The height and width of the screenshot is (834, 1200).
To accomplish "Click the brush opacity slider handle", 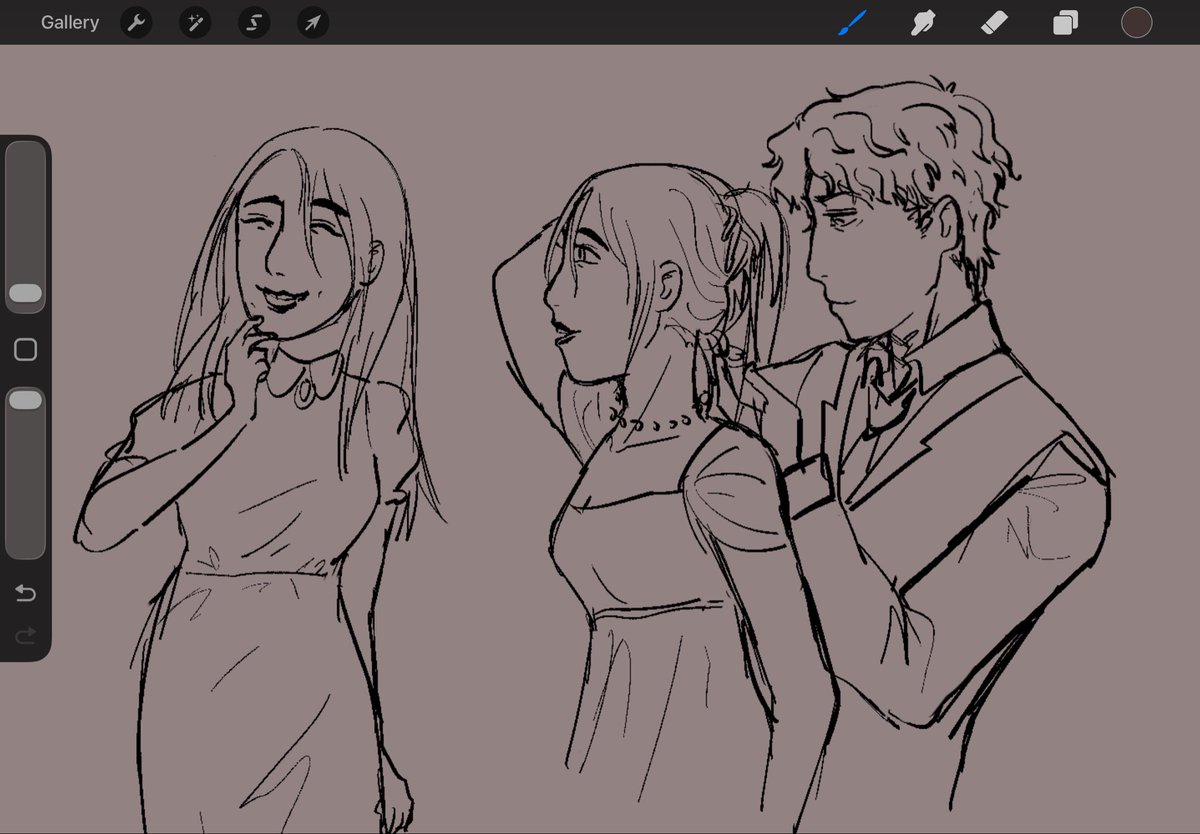I will (x=25, y=400).
